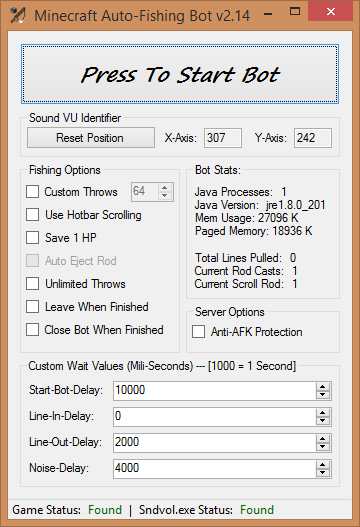Viewport: 360px width, 527px height.
Task: Tick the Leave When Finished checkbox
Action: [33, 306]
